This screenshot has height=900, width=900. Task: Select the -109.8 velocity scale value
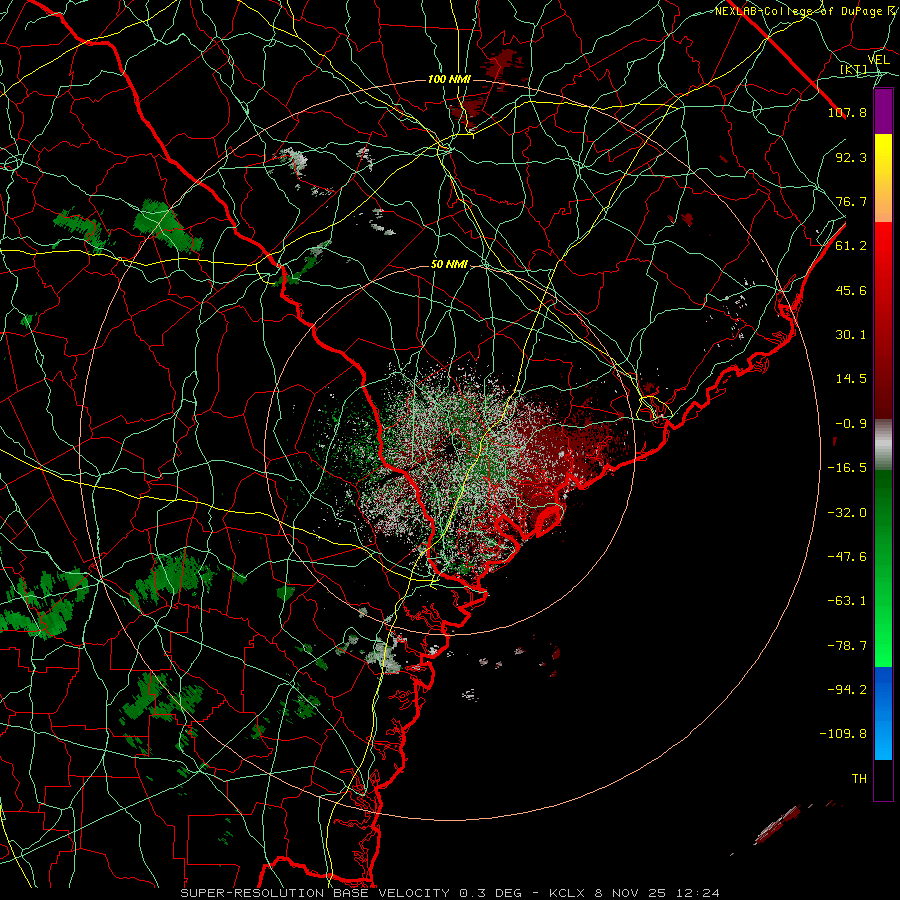click(843, 734)
